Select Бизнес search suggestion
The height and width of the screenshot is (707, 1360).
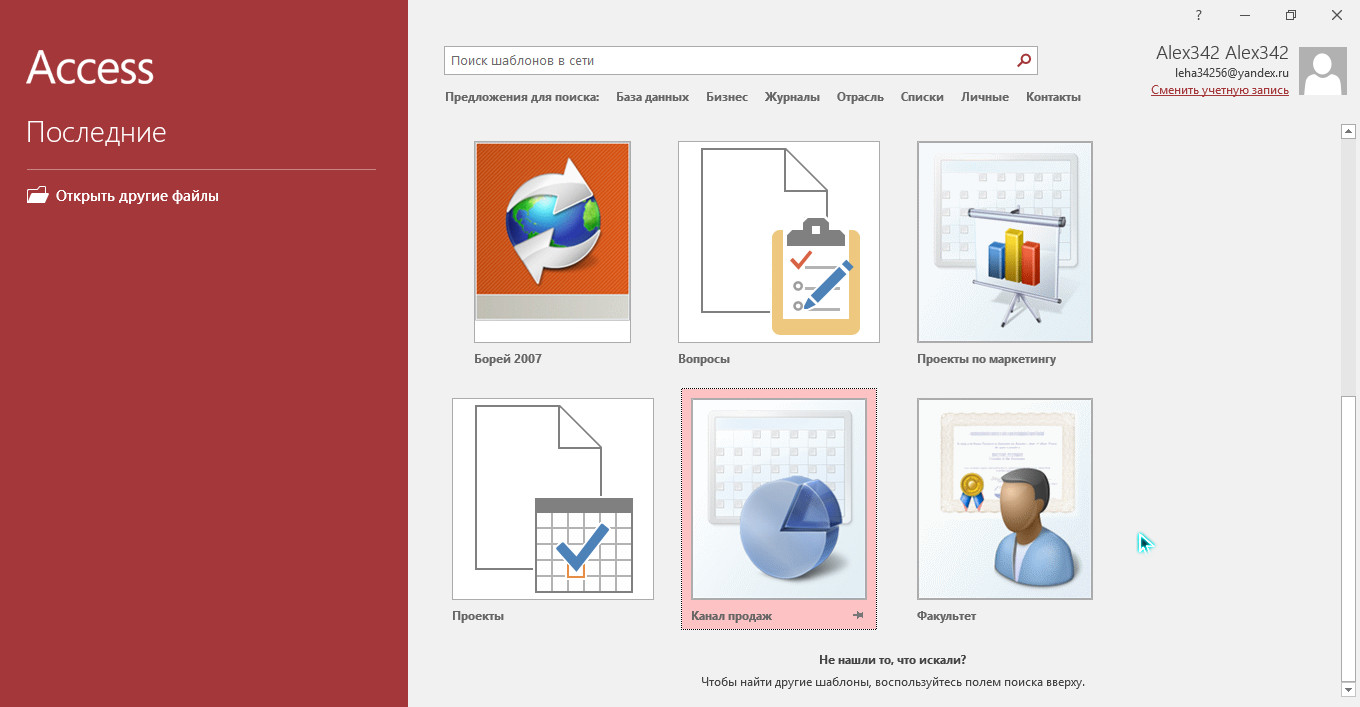click(x=726, y=97)
